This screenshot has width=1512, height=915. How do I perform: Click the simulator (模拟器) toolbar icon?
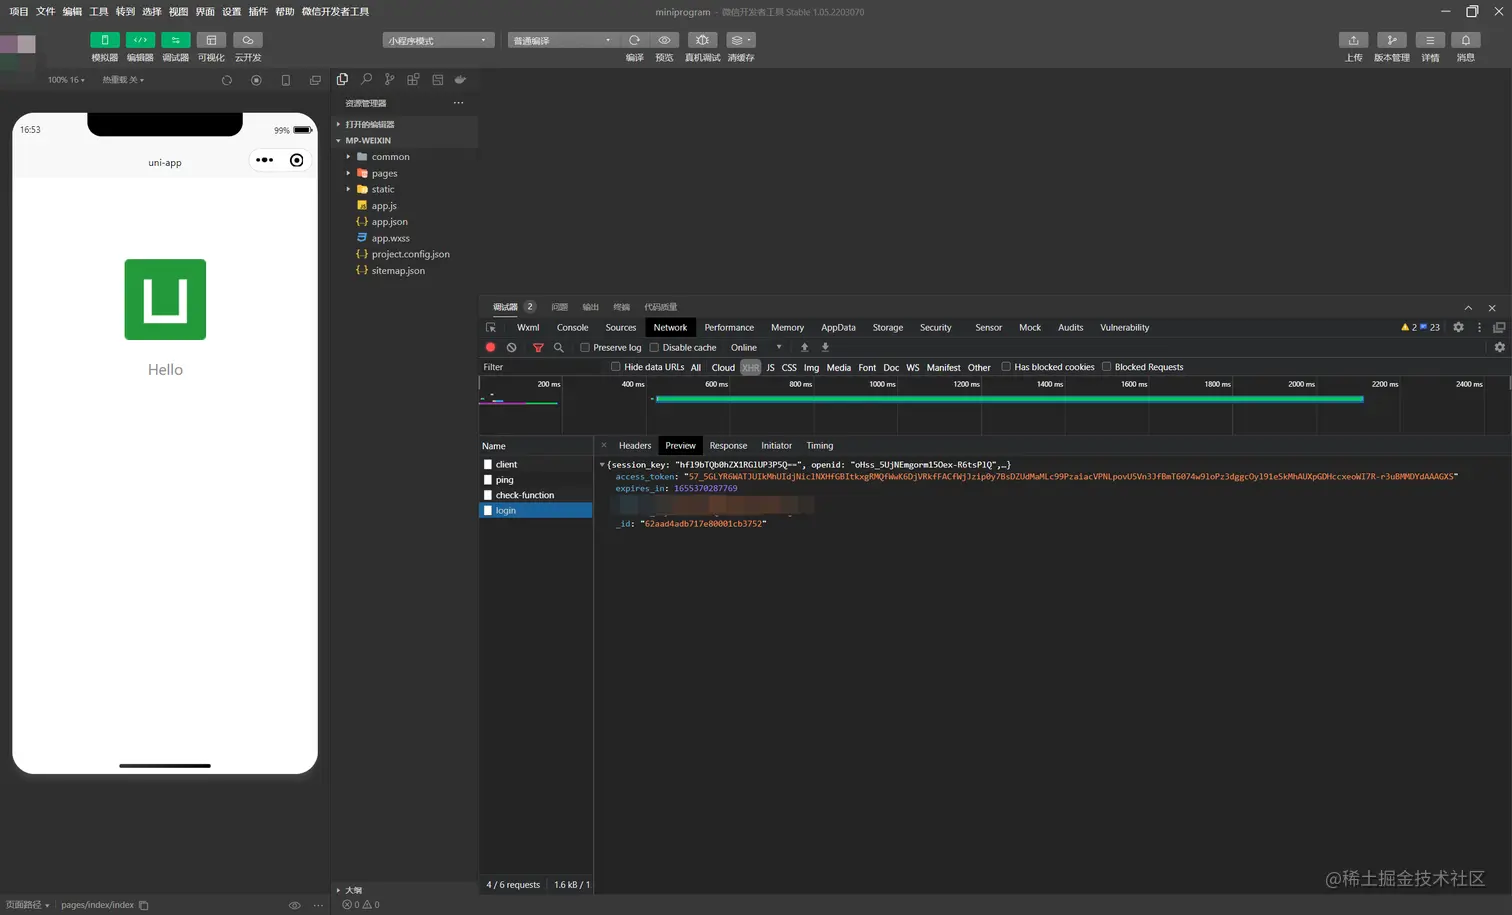104,40
